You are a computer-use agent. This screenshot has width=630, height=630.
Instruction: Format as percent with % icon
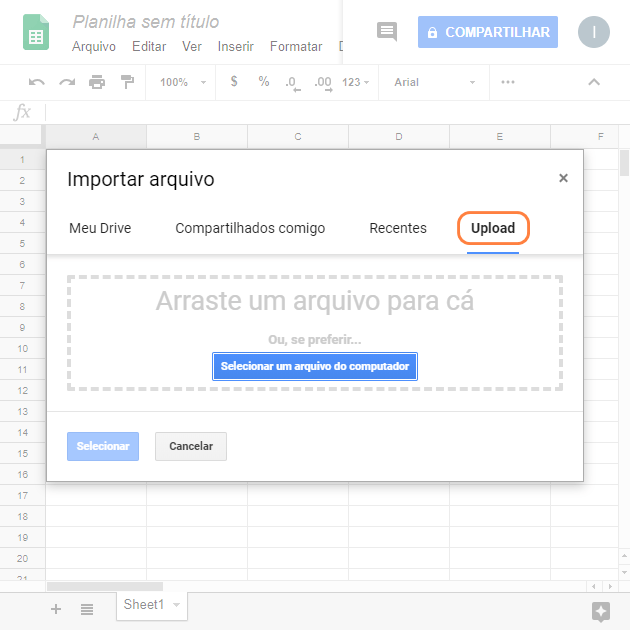tap(264, 82)
